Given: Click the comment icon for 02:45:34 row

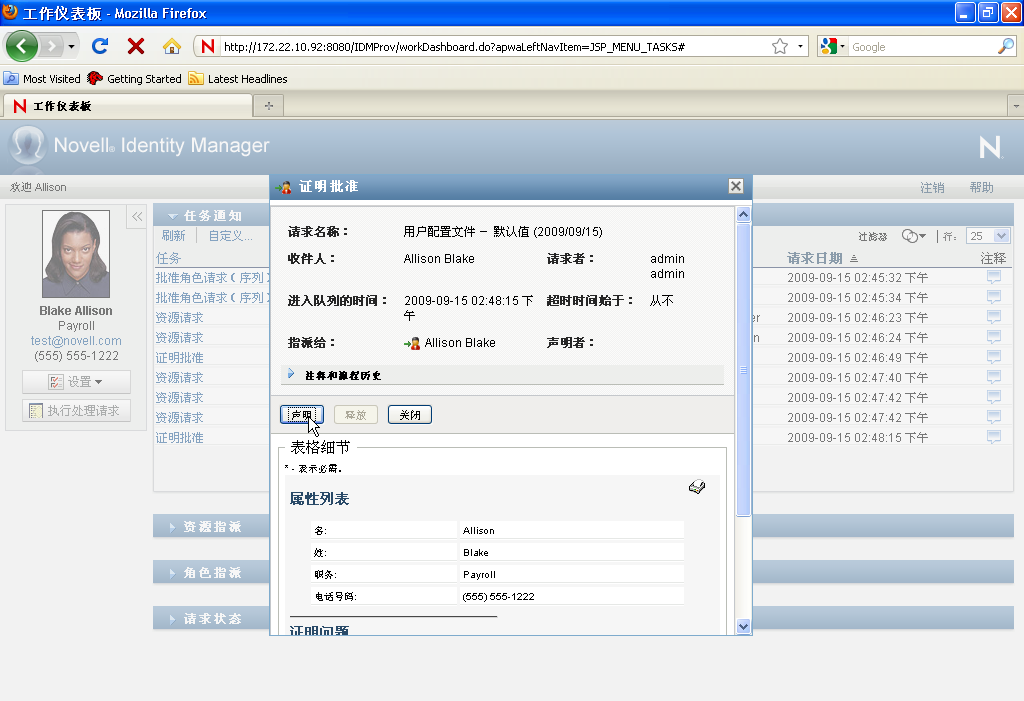Looking at the screenshot, I should (x=994, y=297).
